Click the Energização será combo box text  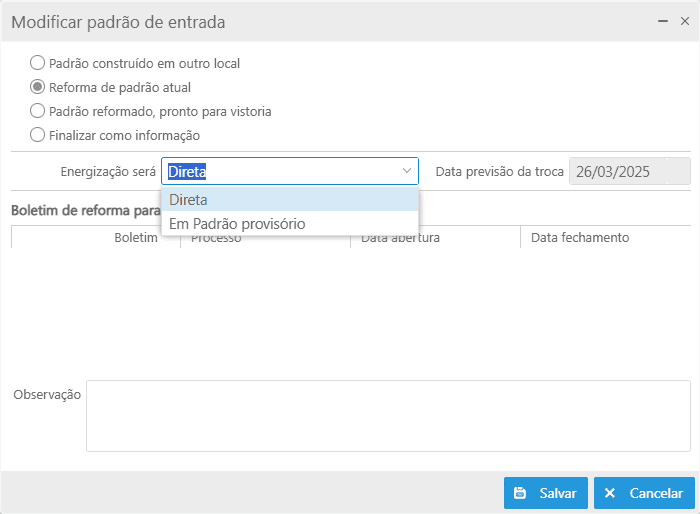coord(280,171)
